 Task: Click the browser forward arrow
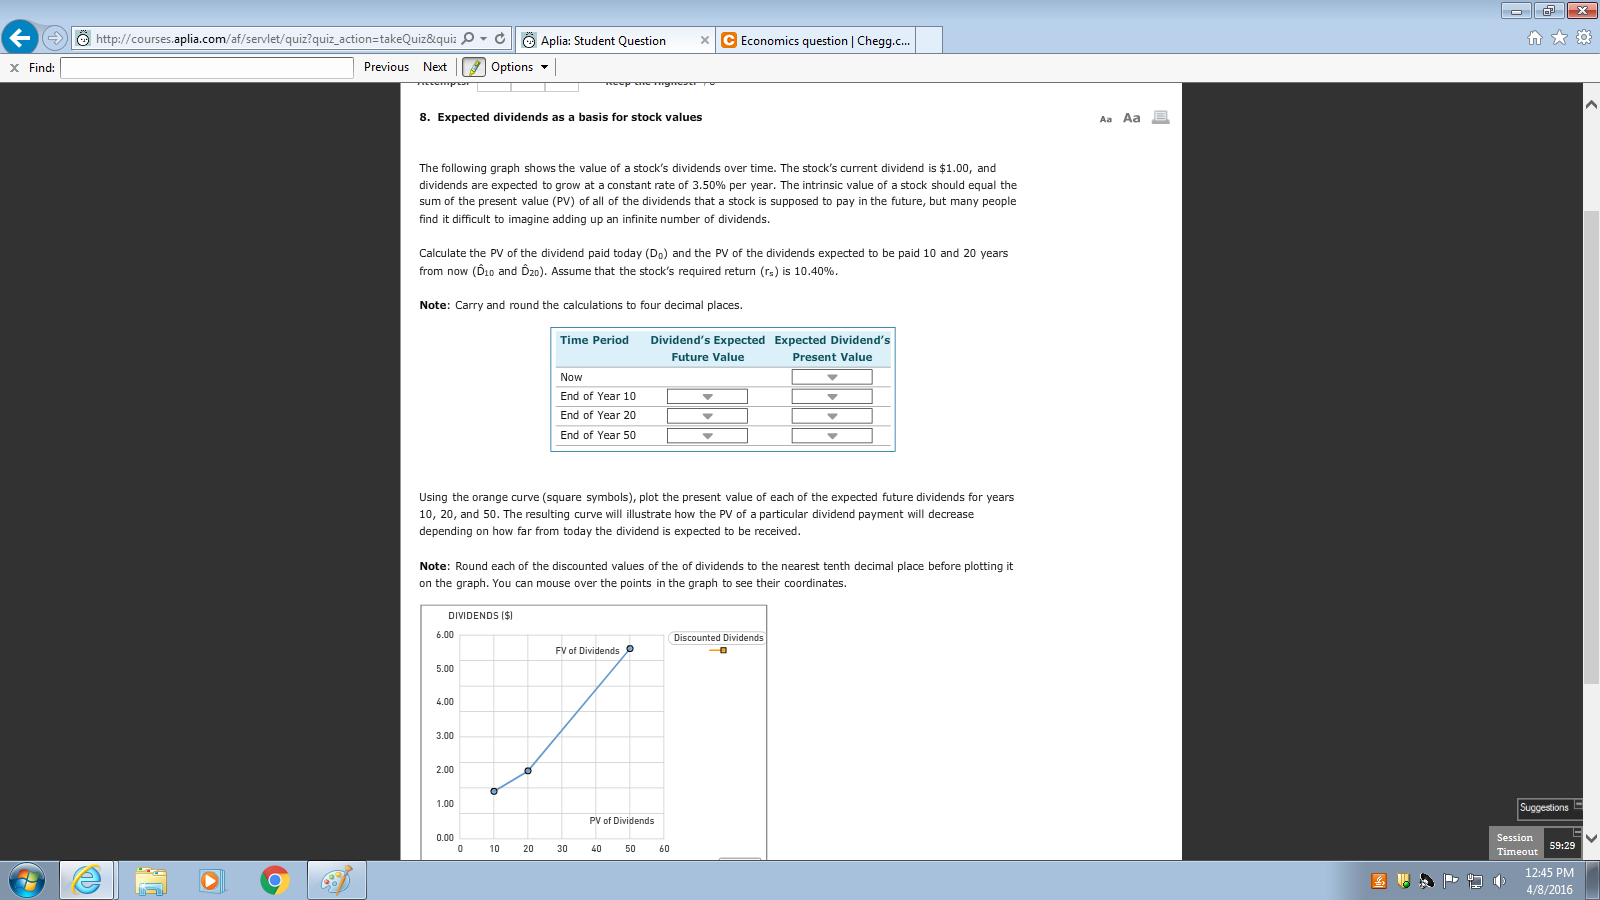[x=55, y=38]
